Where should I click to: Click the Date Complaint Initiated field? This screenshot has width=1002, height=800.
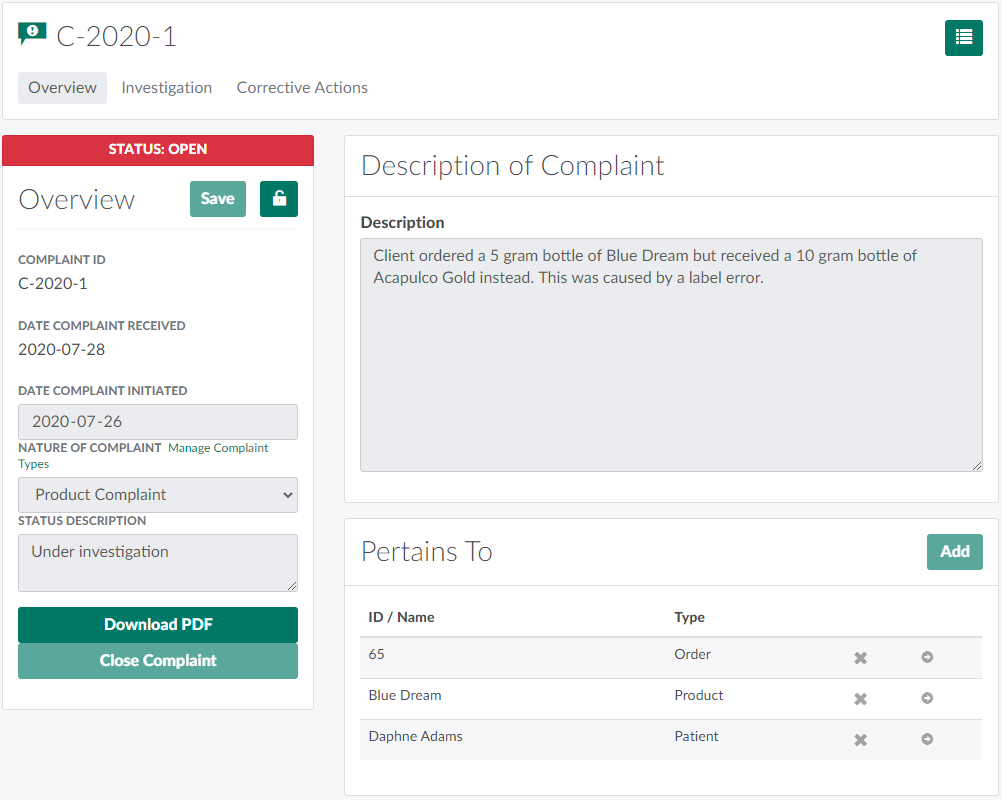(158, 422)
